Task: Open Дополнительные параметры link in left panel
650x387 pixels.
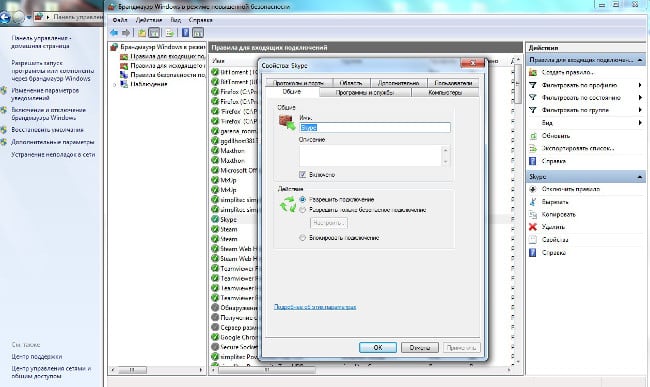Action: point(53,142)
